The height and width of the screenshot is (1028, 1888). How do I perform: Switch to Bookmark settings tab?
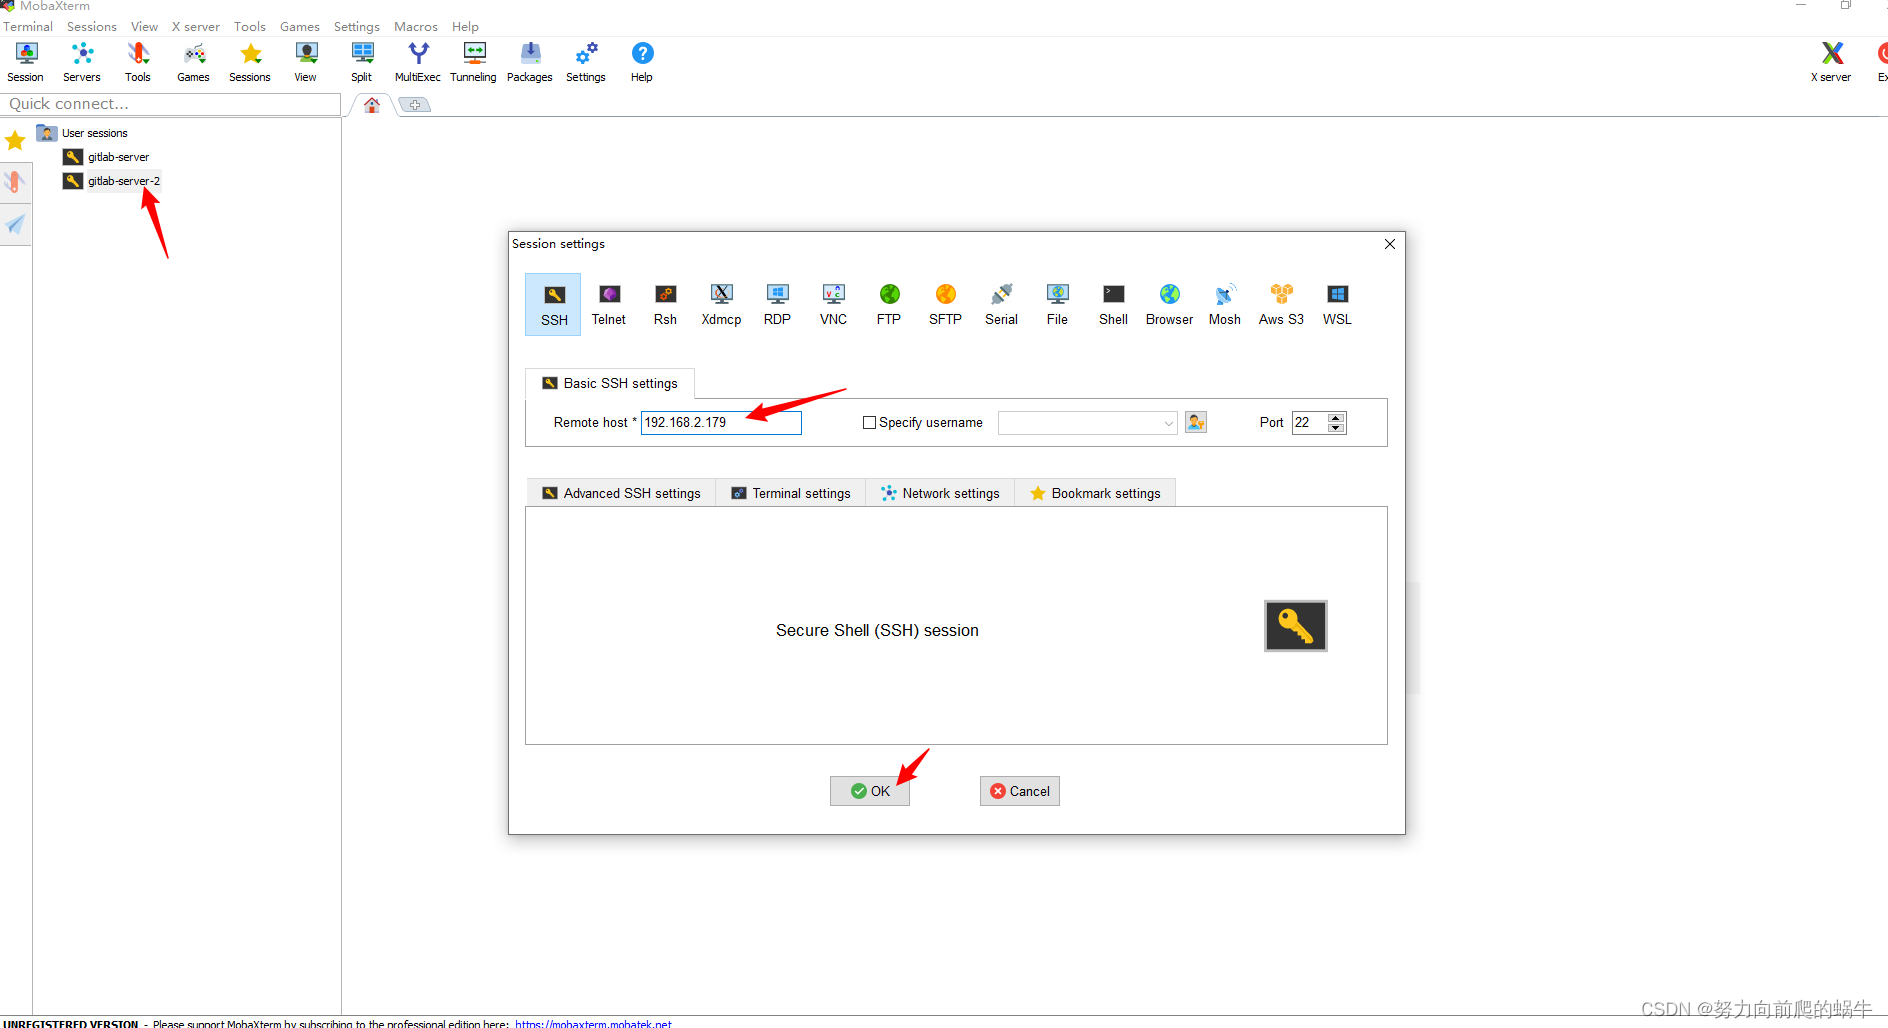(x=1095, y=493)
